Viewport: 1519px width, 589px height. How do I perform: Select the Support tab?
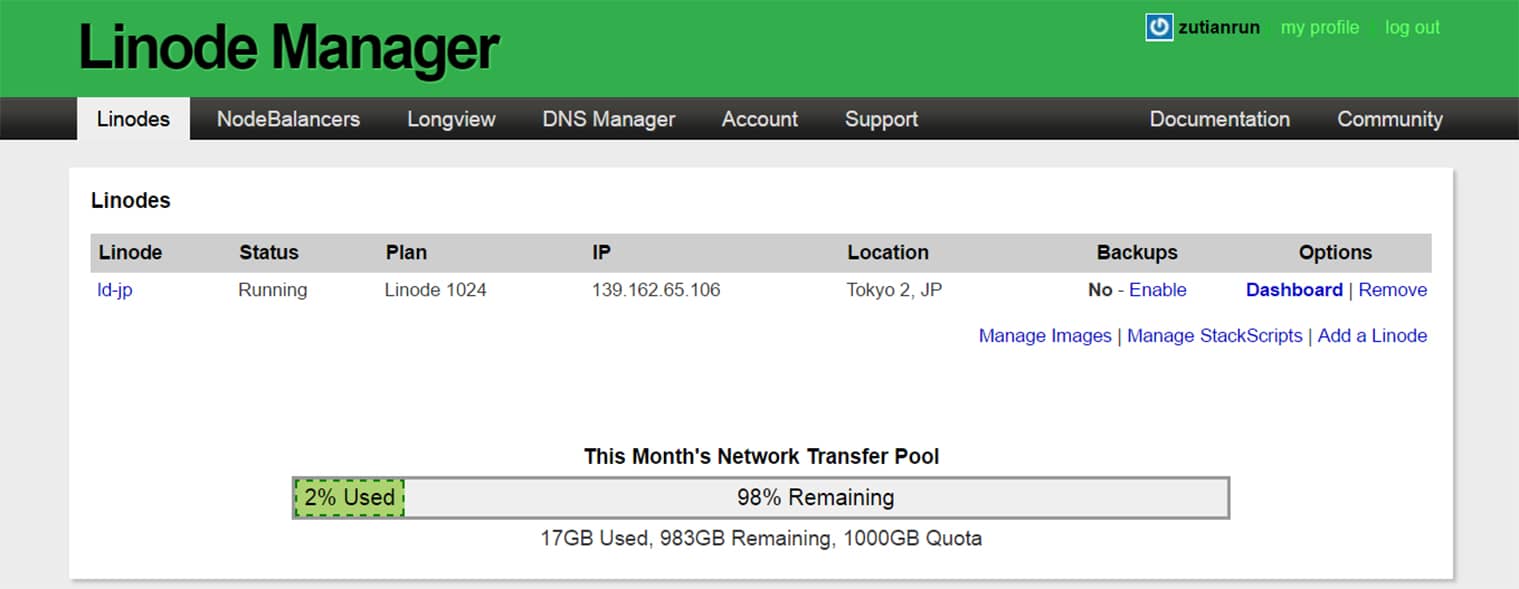[881, 119]
